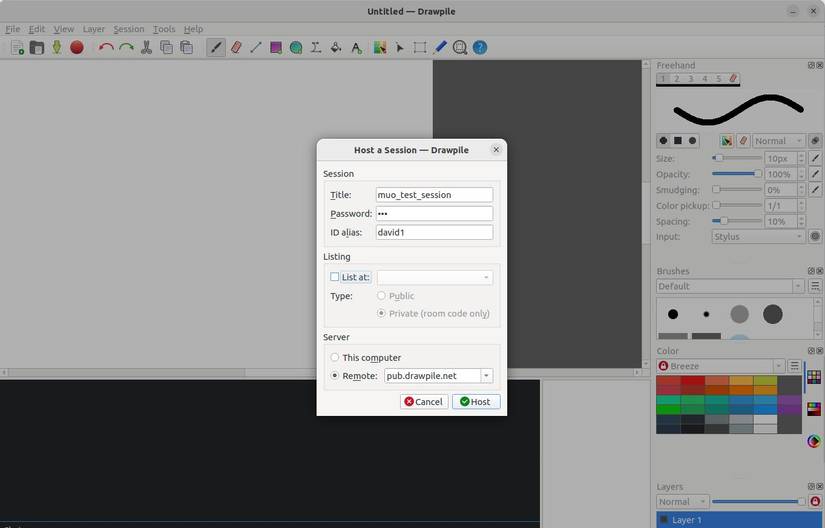
Task: Select brush slot 3 in Freehand panel
Action: [x=691, y=78]
